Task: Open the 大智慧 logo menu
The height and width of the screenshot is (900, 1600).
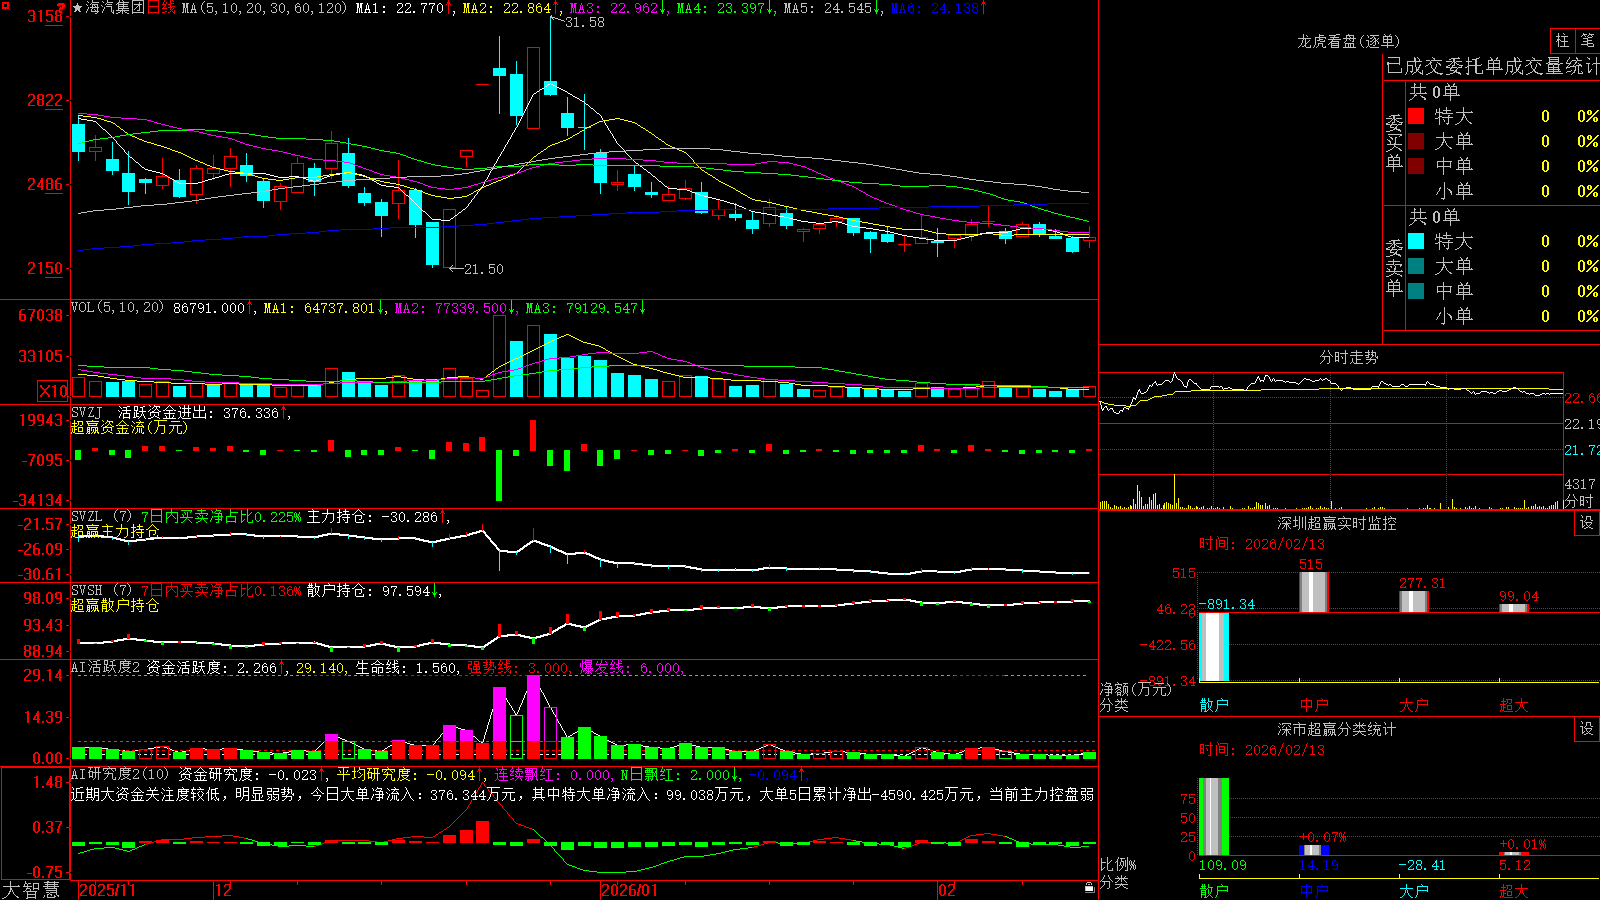Action: point(31,889)
